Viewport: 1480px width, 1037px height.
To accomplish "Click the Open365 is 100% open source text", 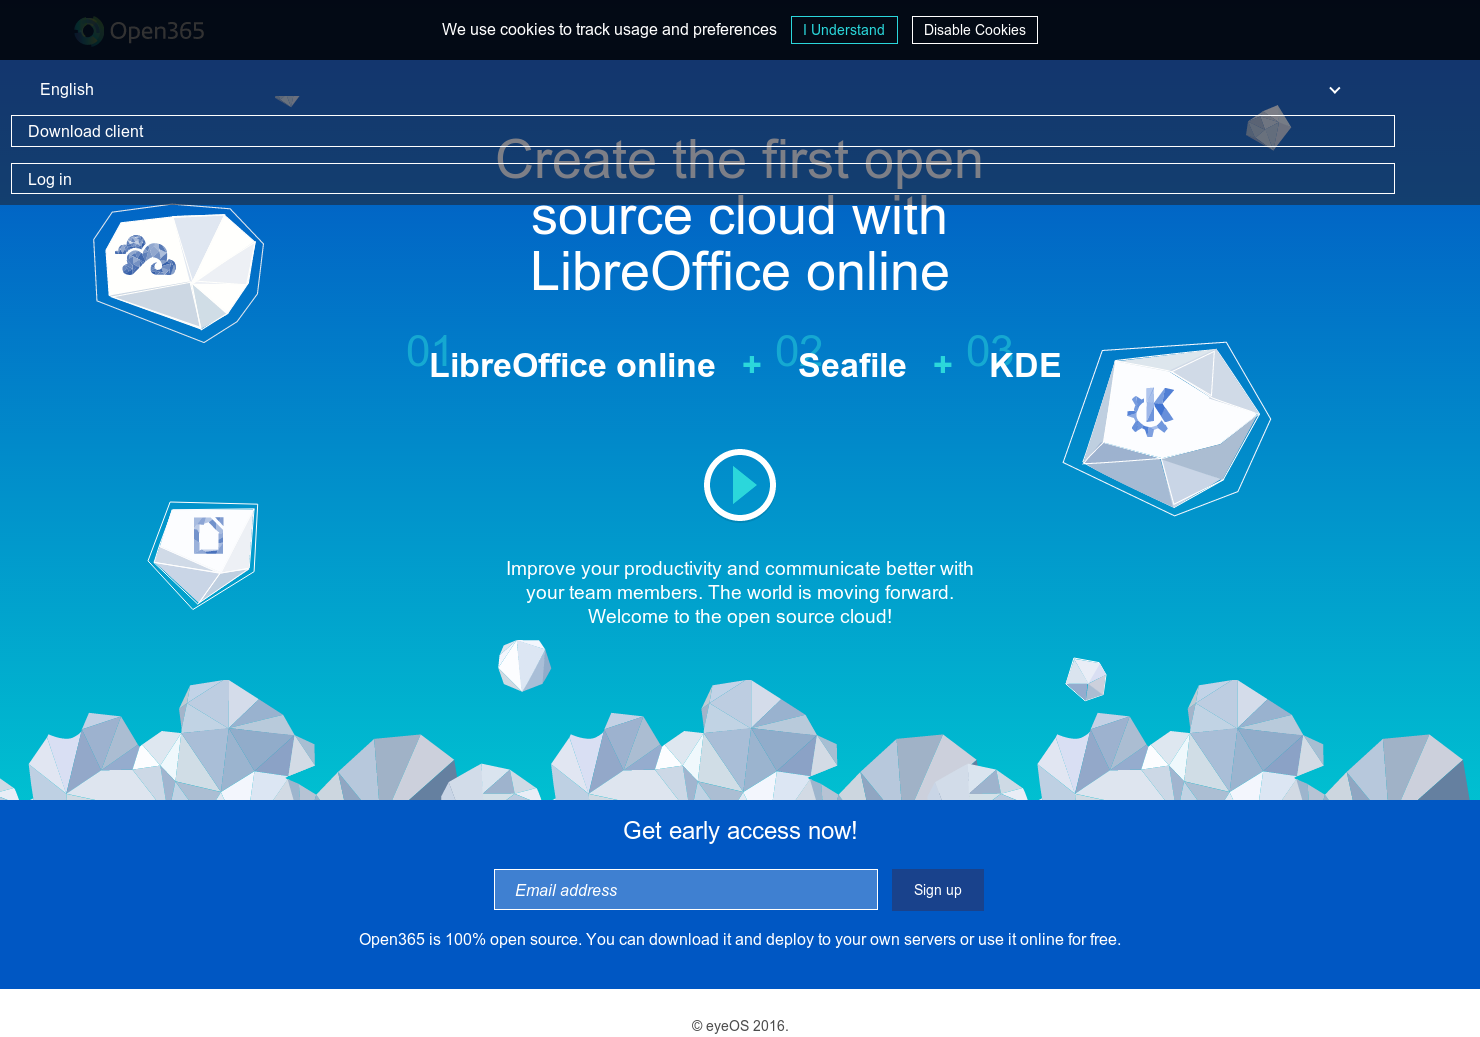I will [x=740, y=940].
